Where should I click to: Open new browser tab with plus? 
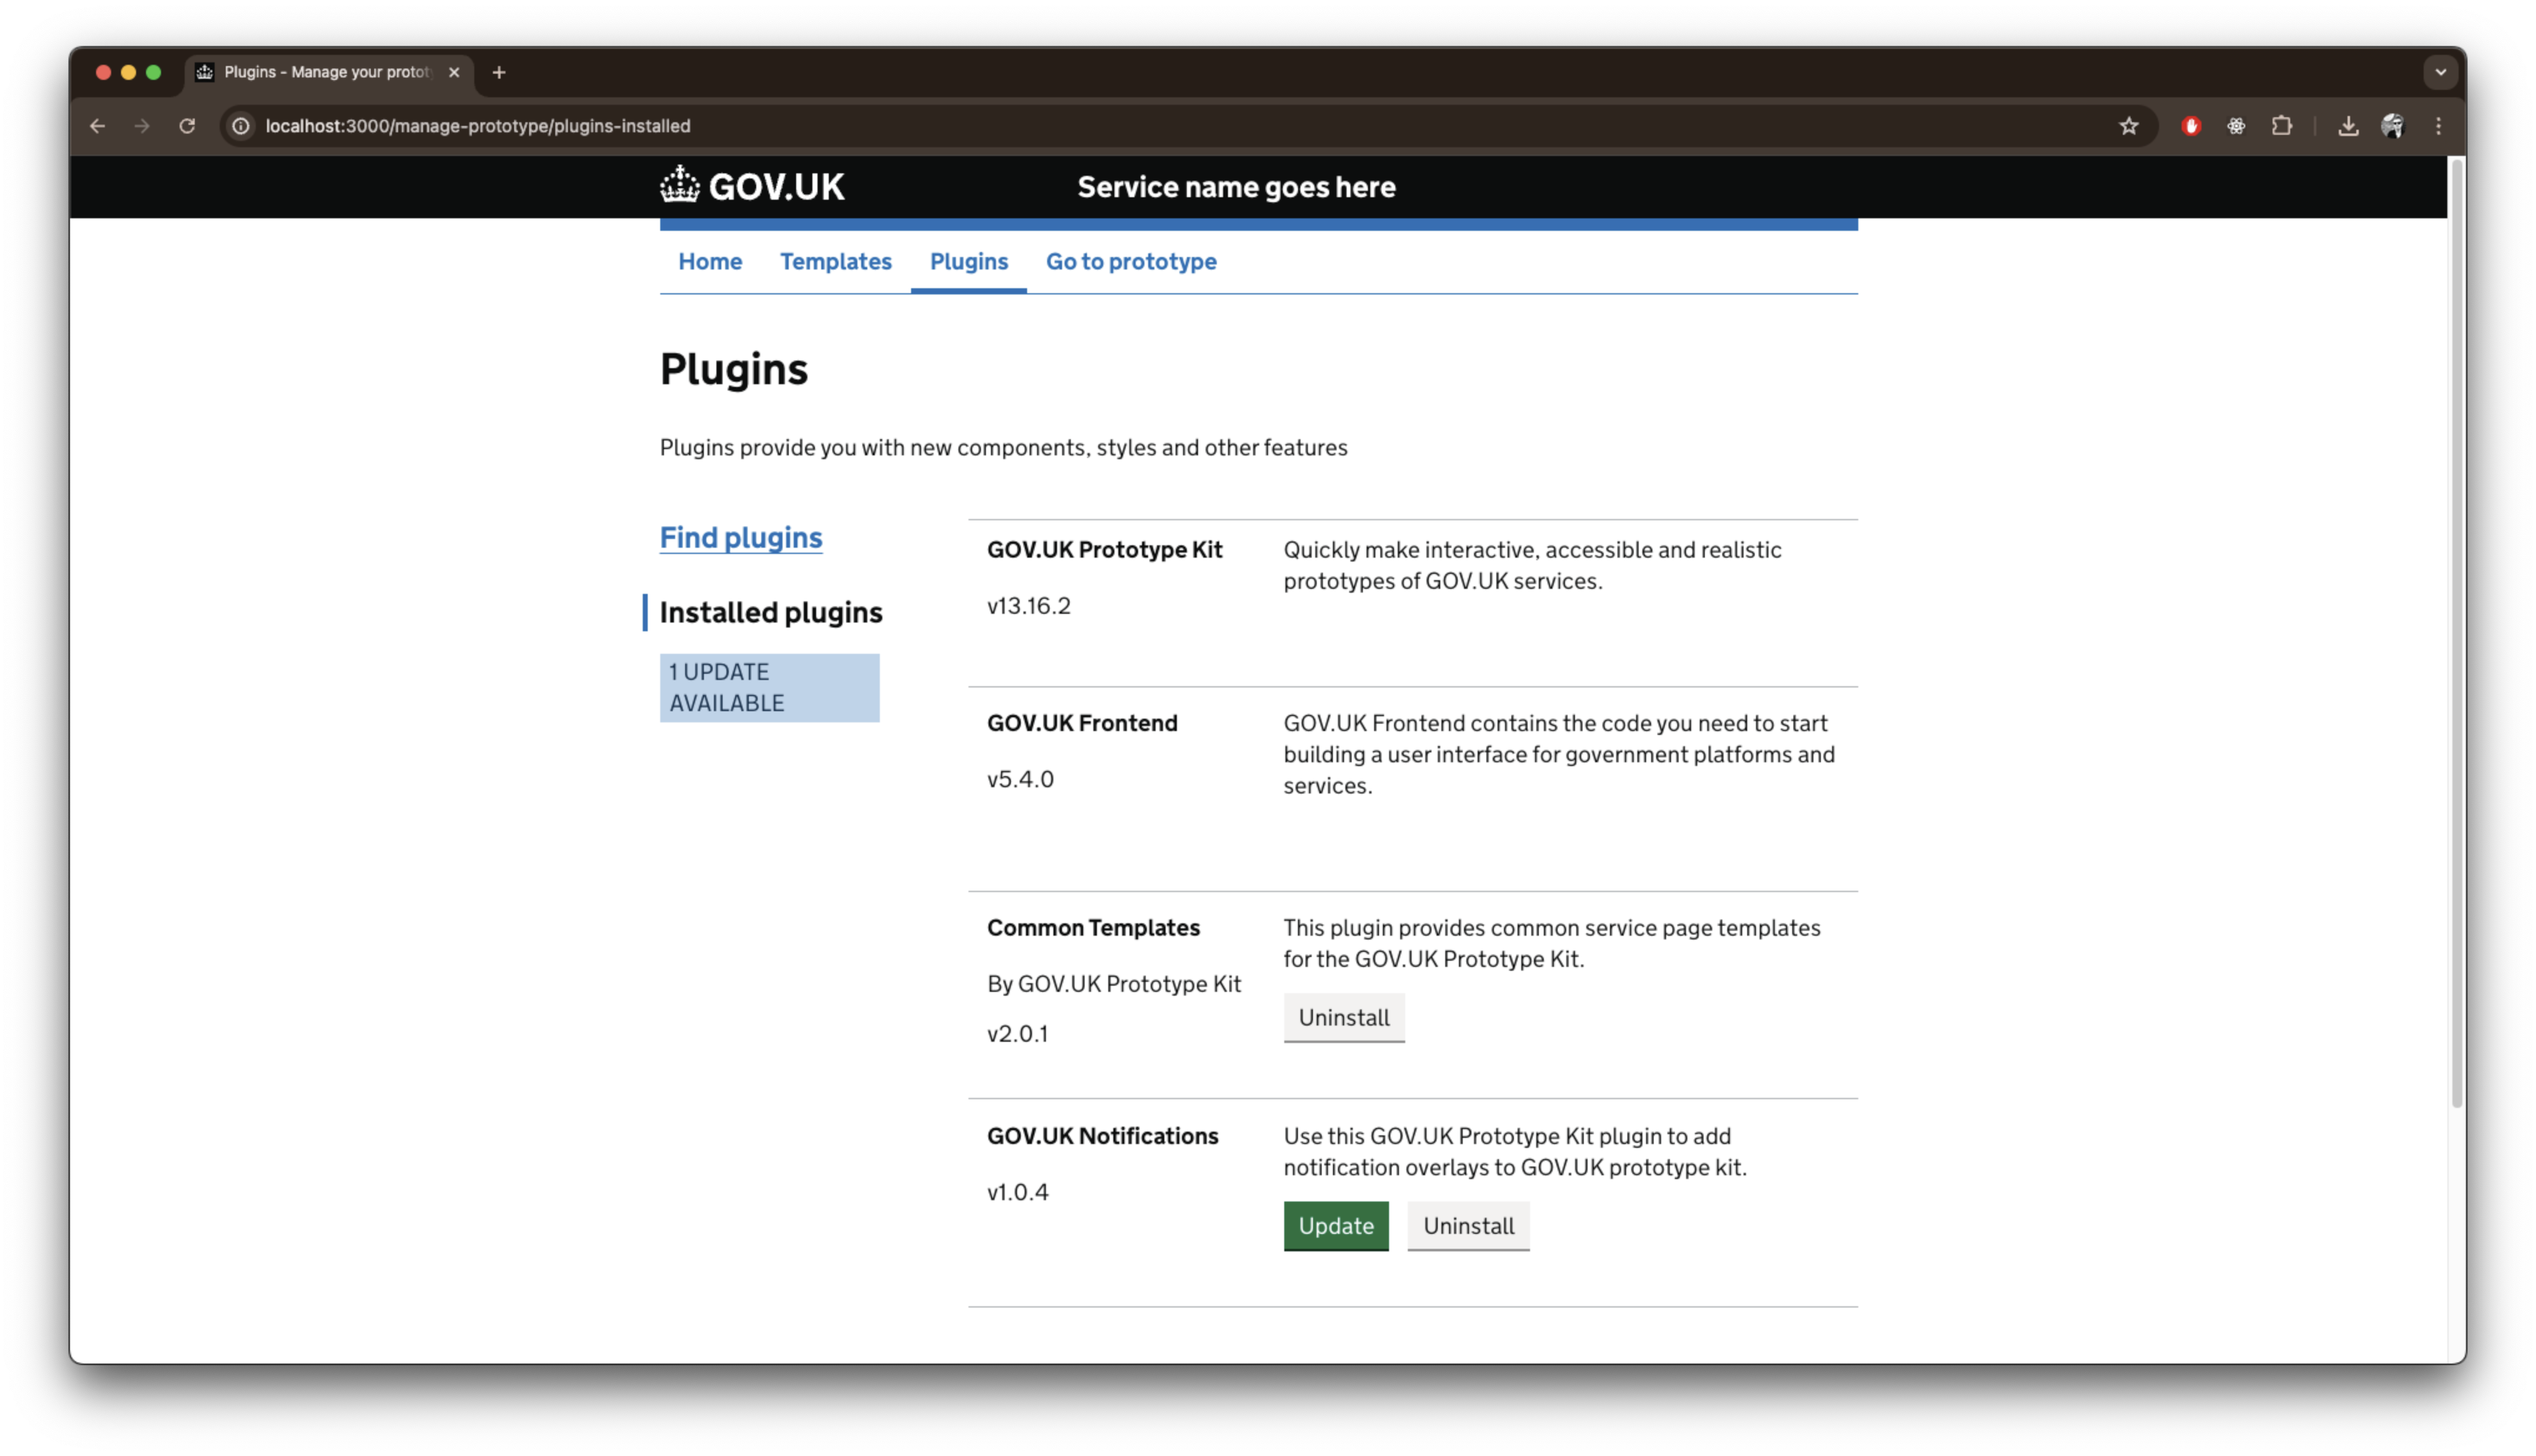coord(499,72)
